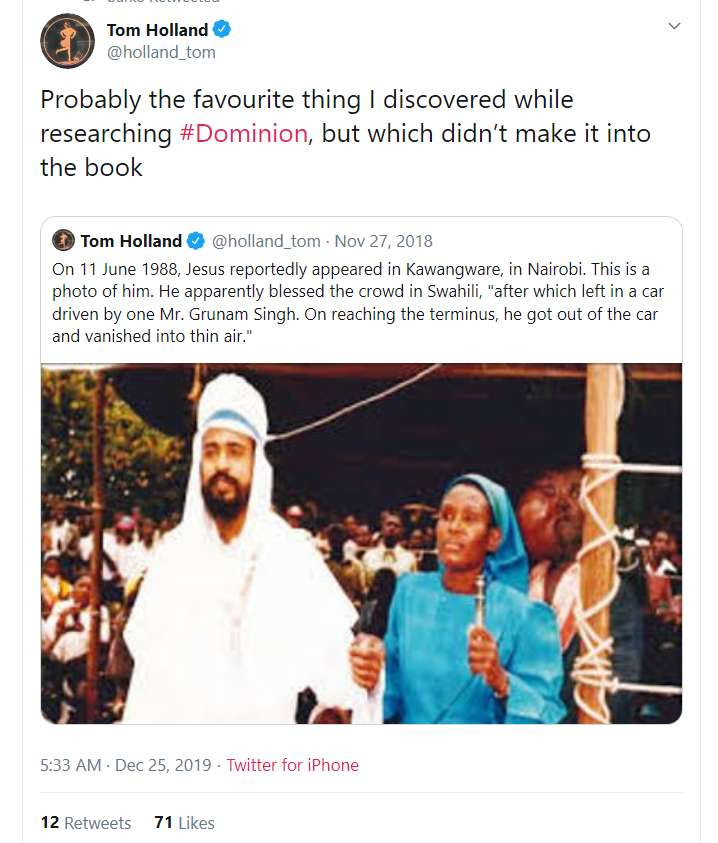
Task: Click the @holland_tom handle under the top name
Action: pos(161,53)
